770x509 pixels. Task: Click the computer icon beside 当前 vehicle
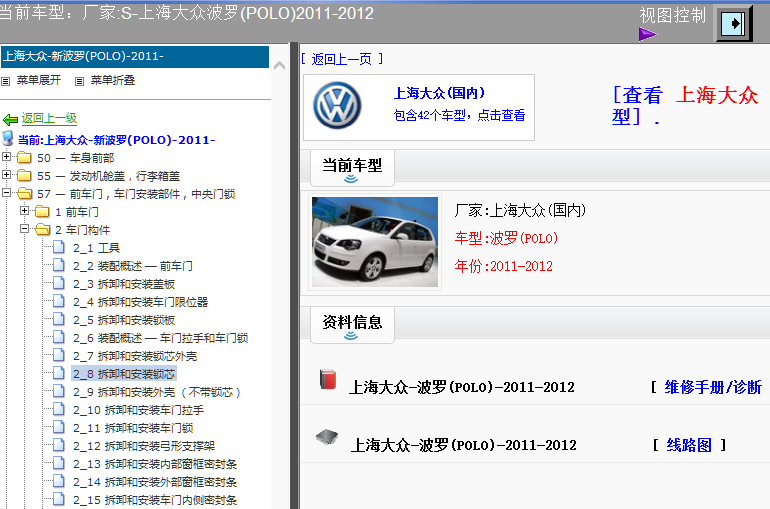(x=8, y=139)
